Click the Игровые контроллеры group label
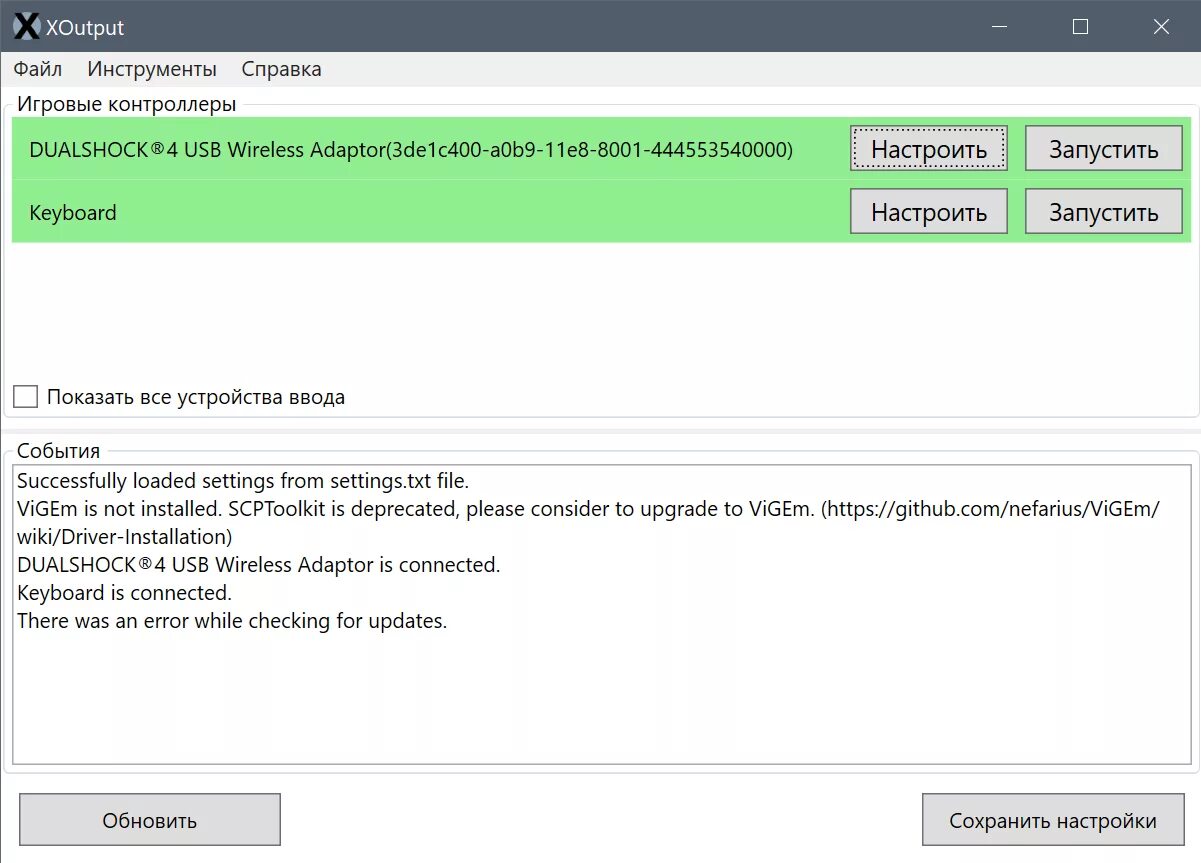1201x863 pixels. (x=124, y=103)
